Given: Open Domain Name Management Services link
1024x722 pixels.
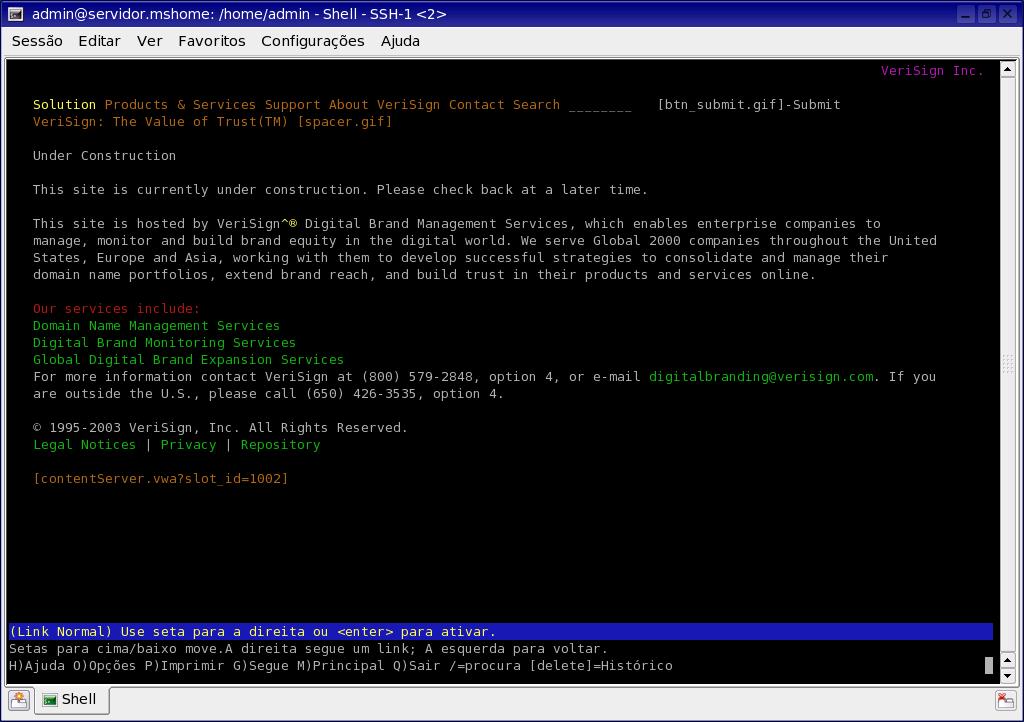Looking at the screenshot, I should 156,325.
